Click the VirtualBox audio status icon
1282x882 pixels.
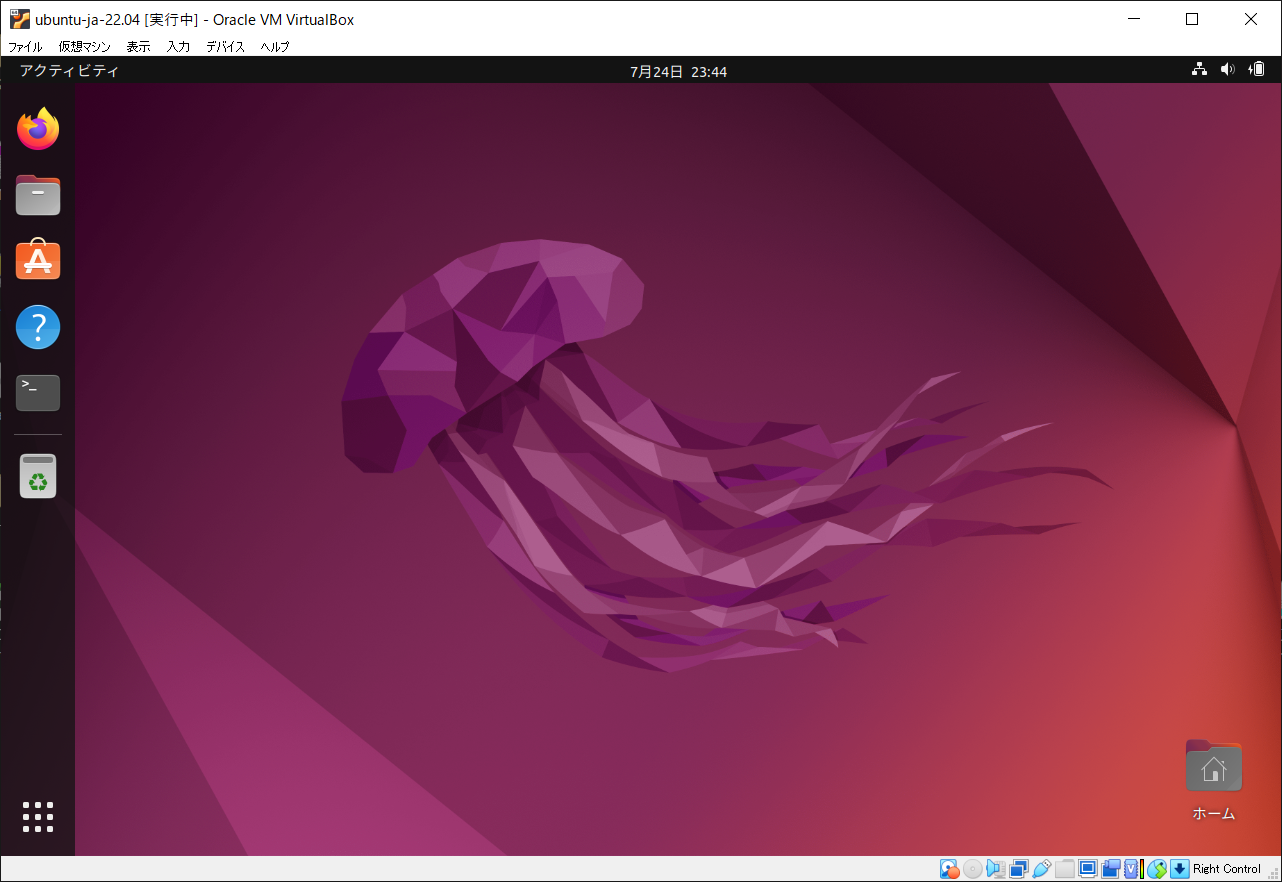996,868
